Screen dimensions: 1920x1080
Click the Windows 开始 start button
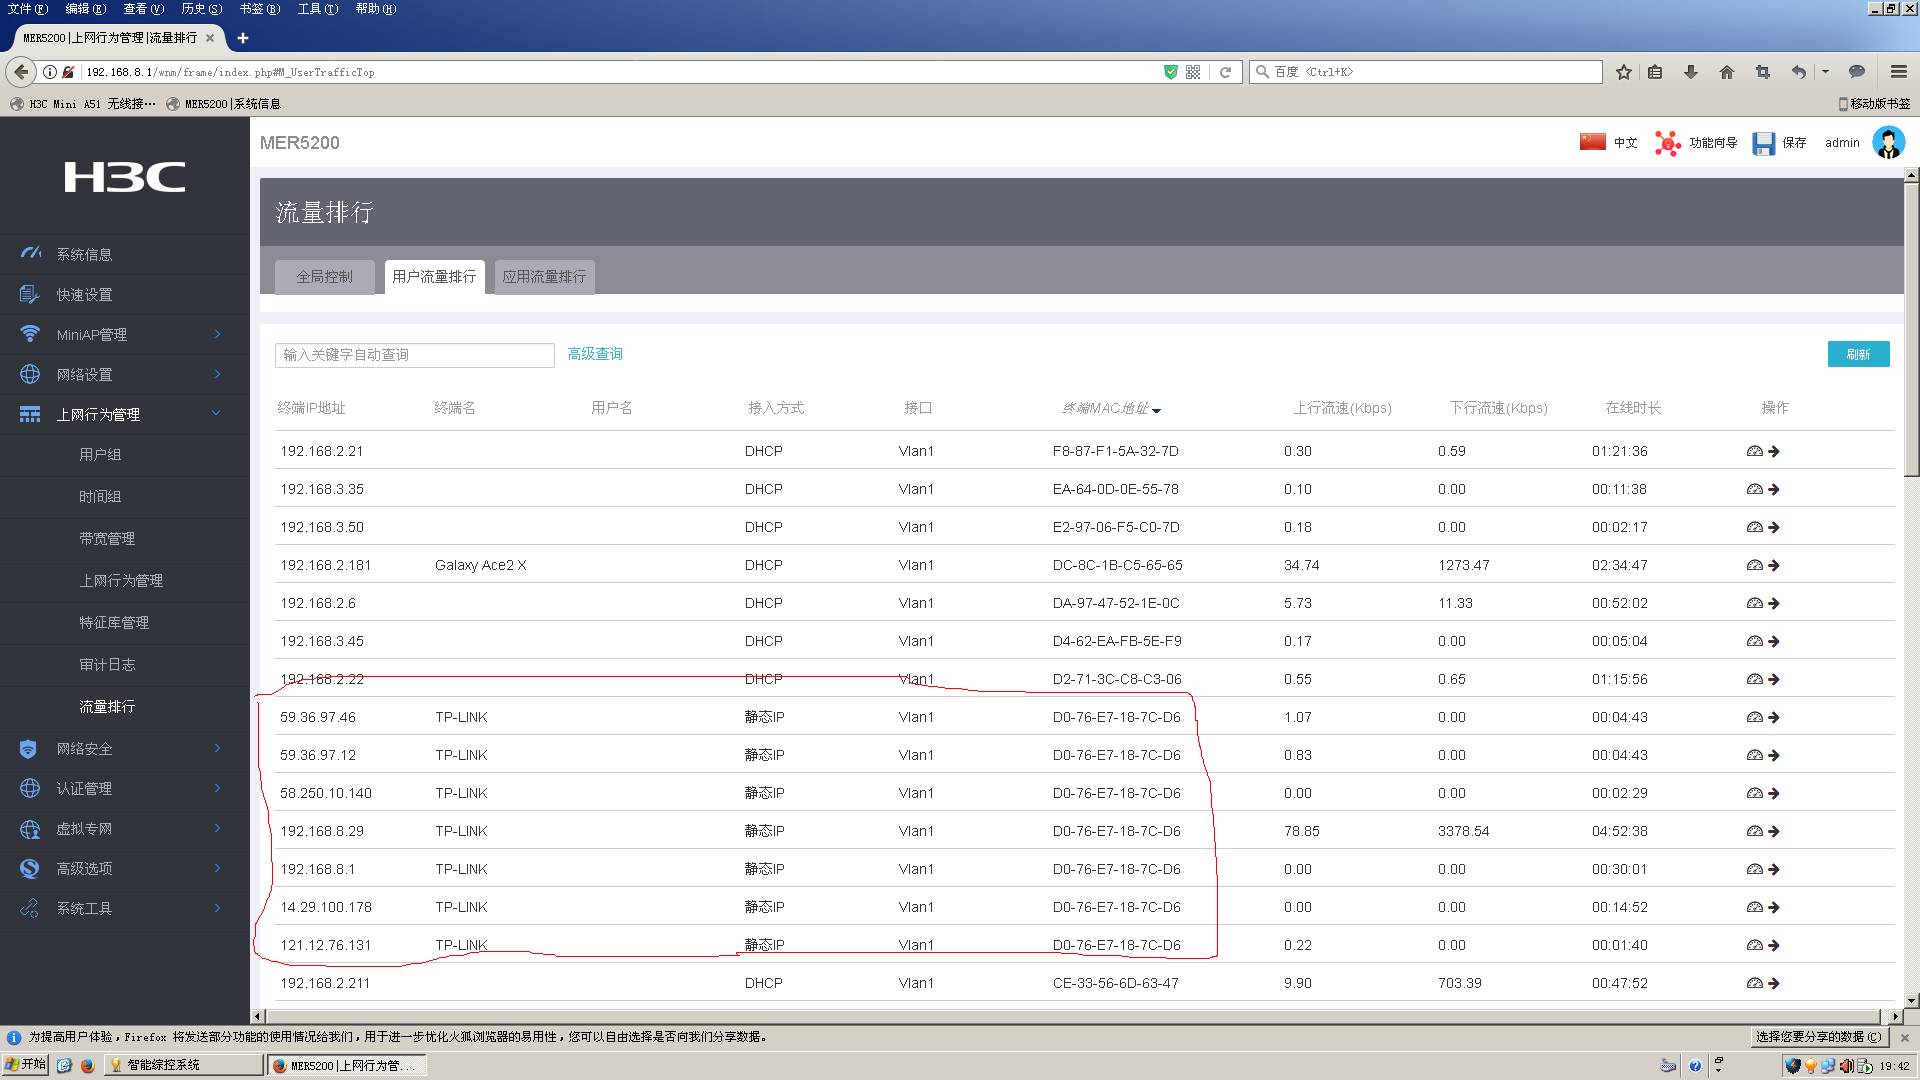pyautogui.click(x=26, y=1065)
